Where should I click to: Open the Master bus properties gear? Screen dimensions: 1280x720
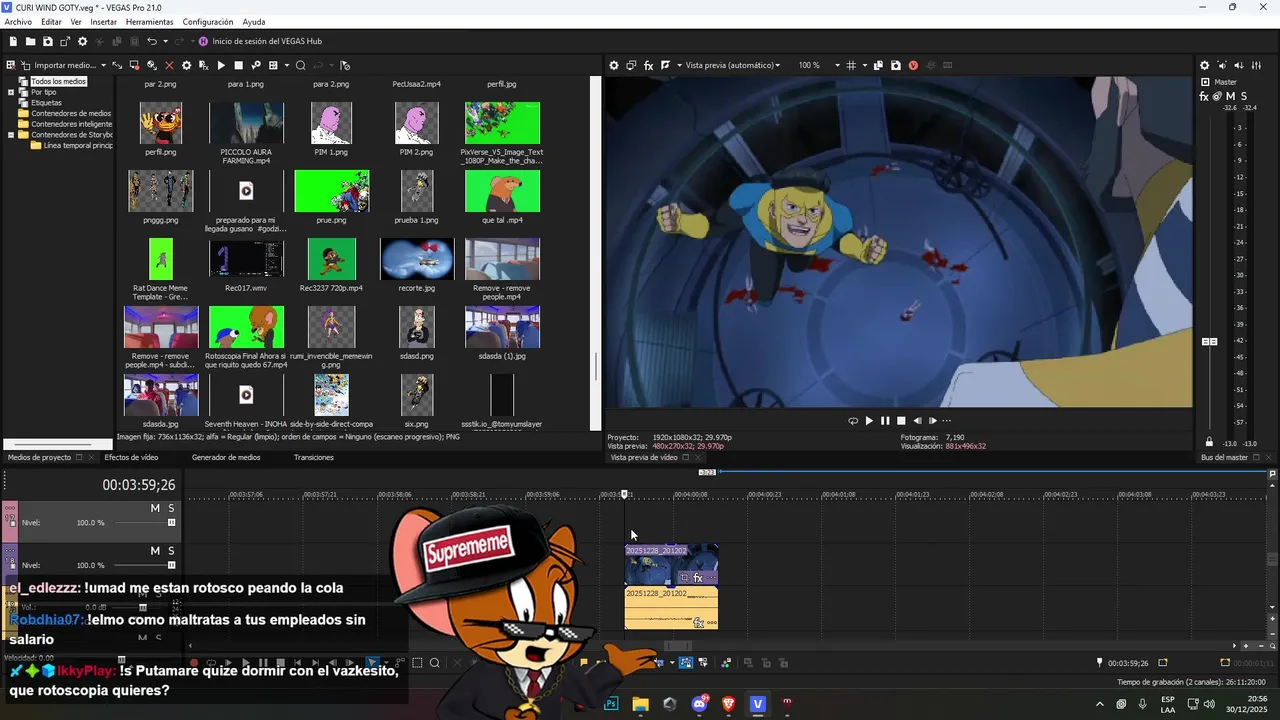[x=1204, y=65]
